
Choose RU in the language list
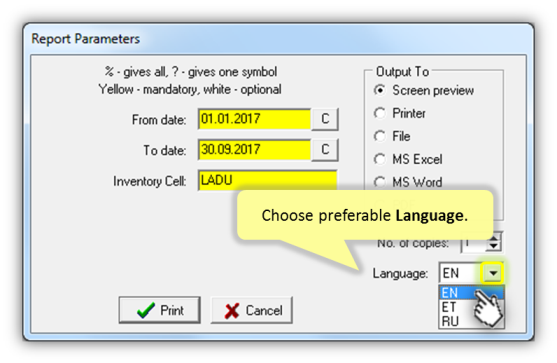tap(471, 321)
